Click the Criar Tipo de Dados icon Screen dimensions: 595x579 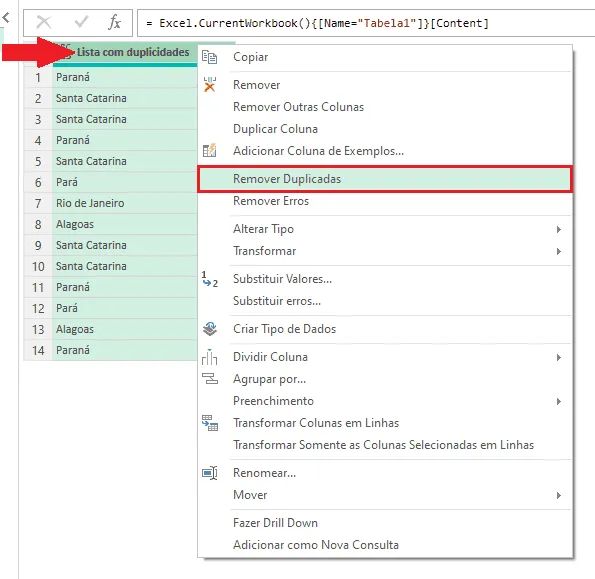[209, 329]
